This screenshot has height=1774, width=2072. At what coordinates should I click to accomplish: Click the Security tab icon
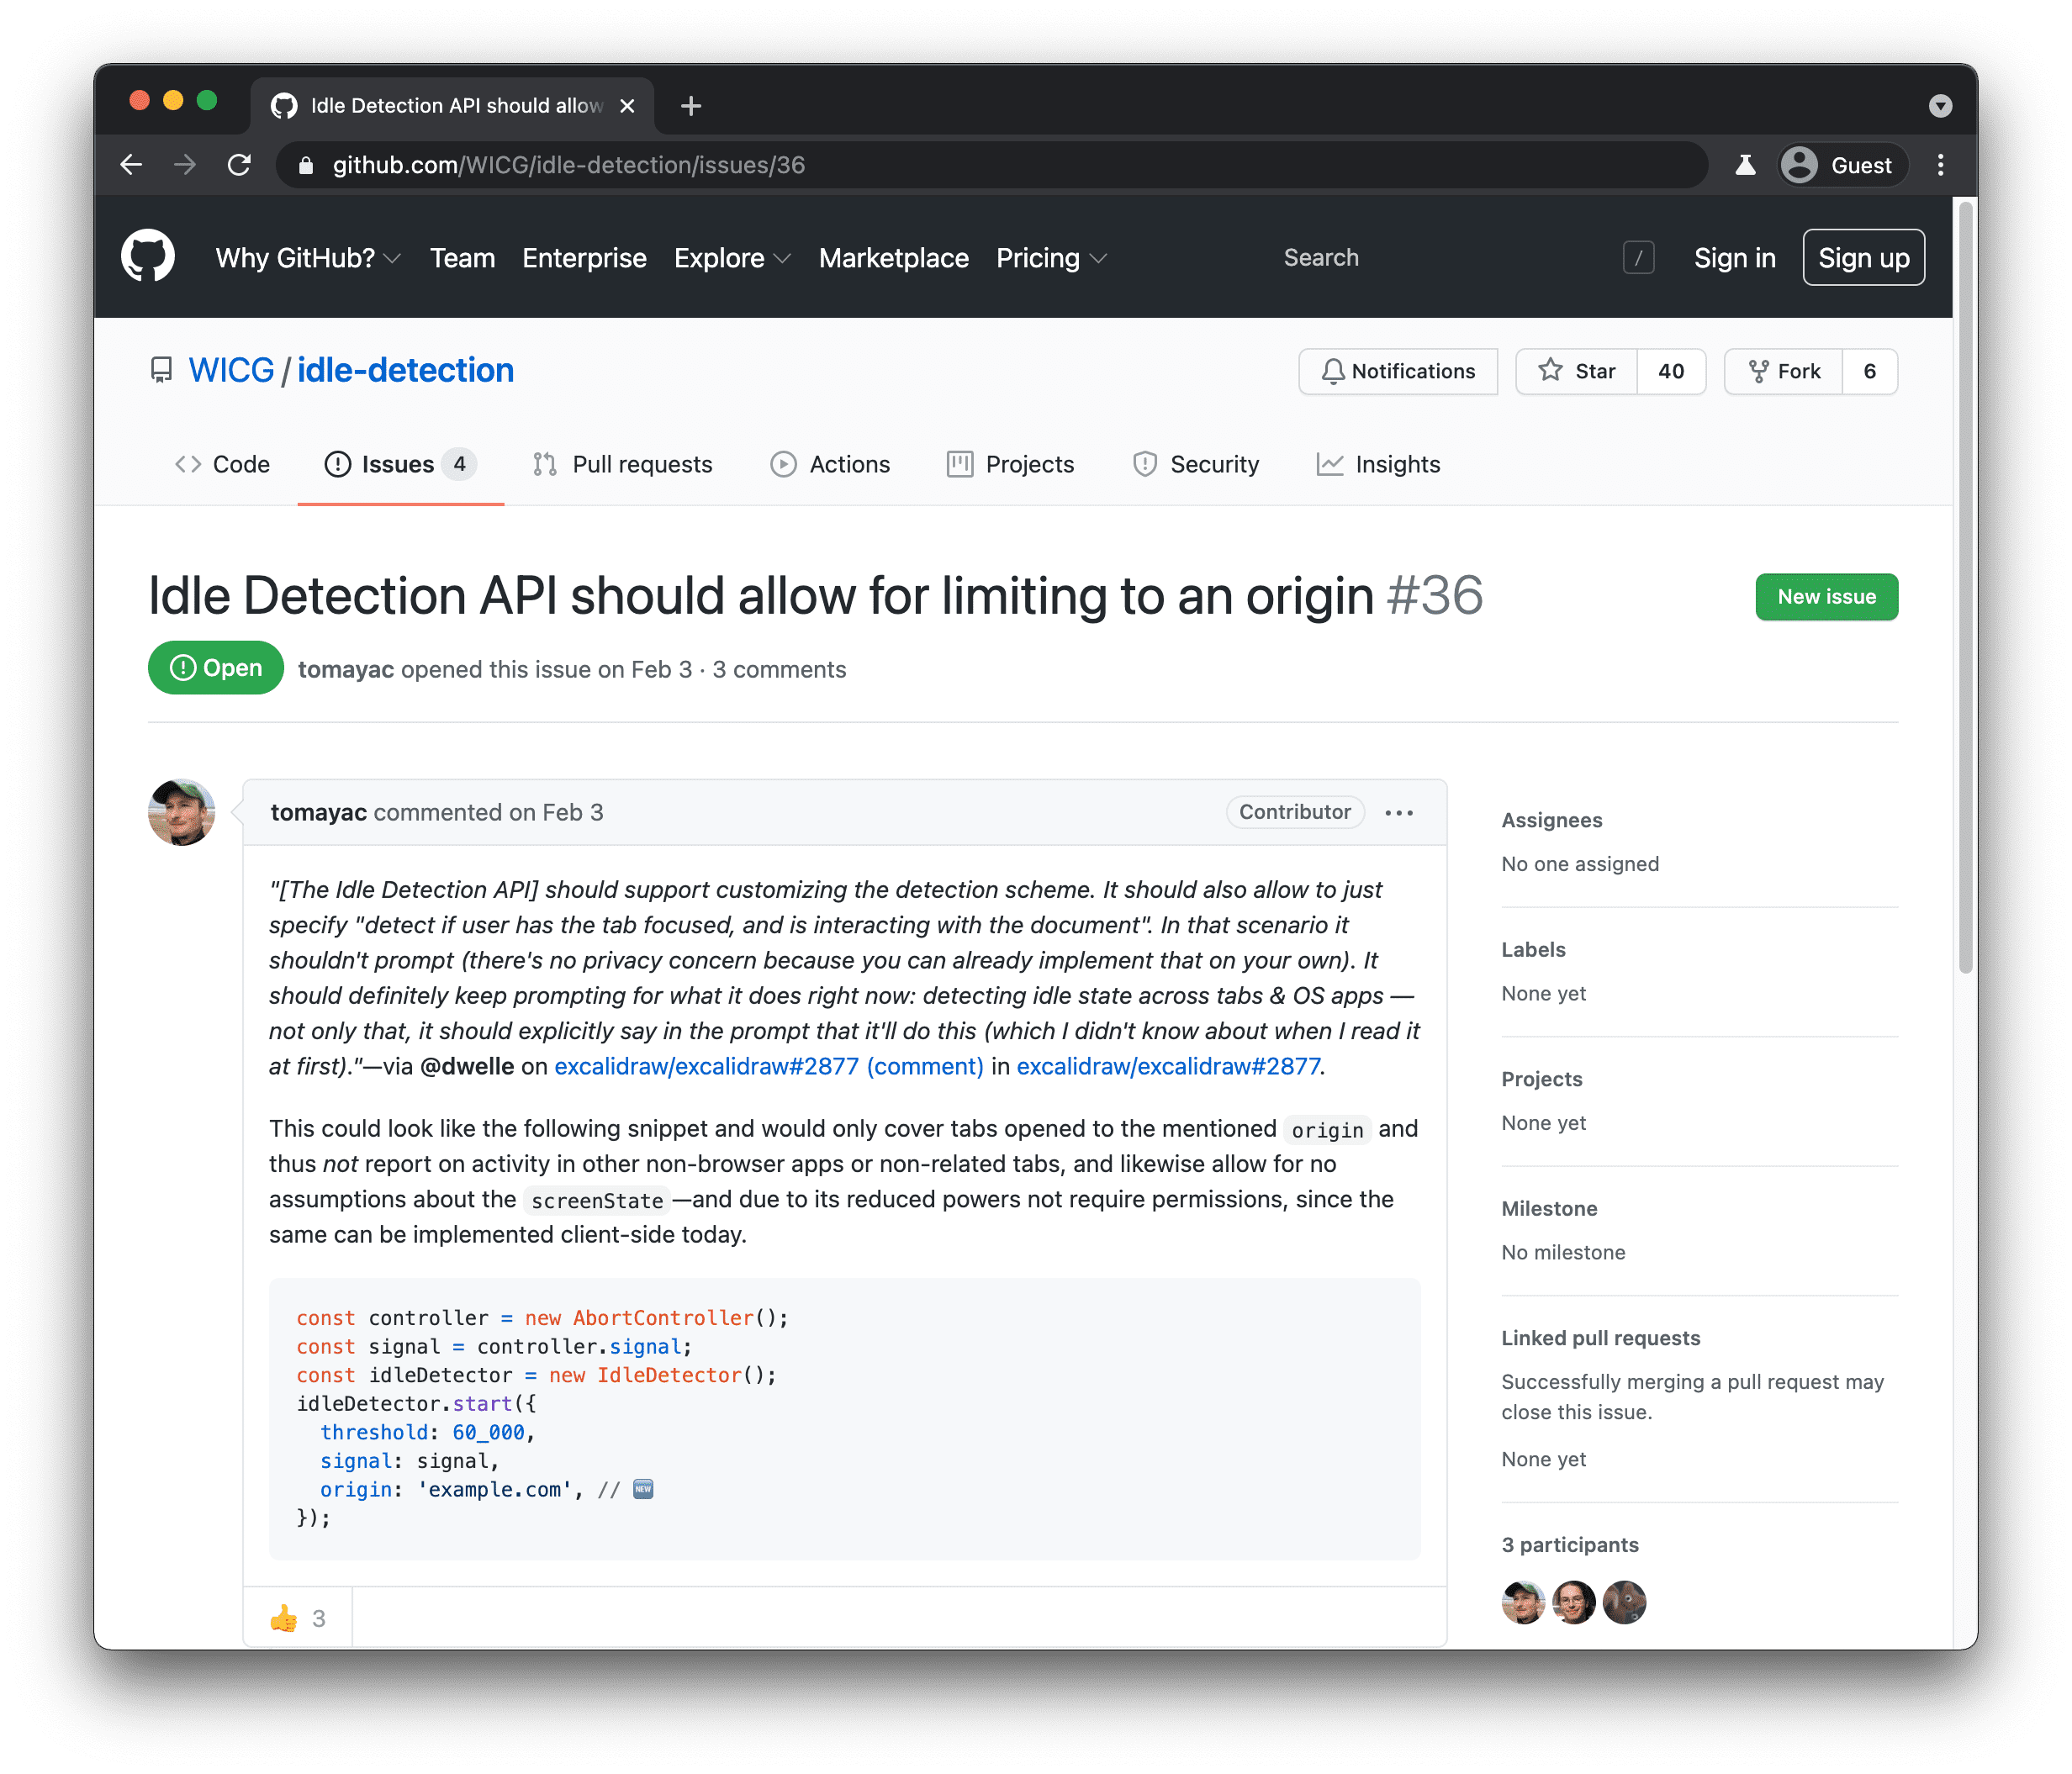[1144, 465]
